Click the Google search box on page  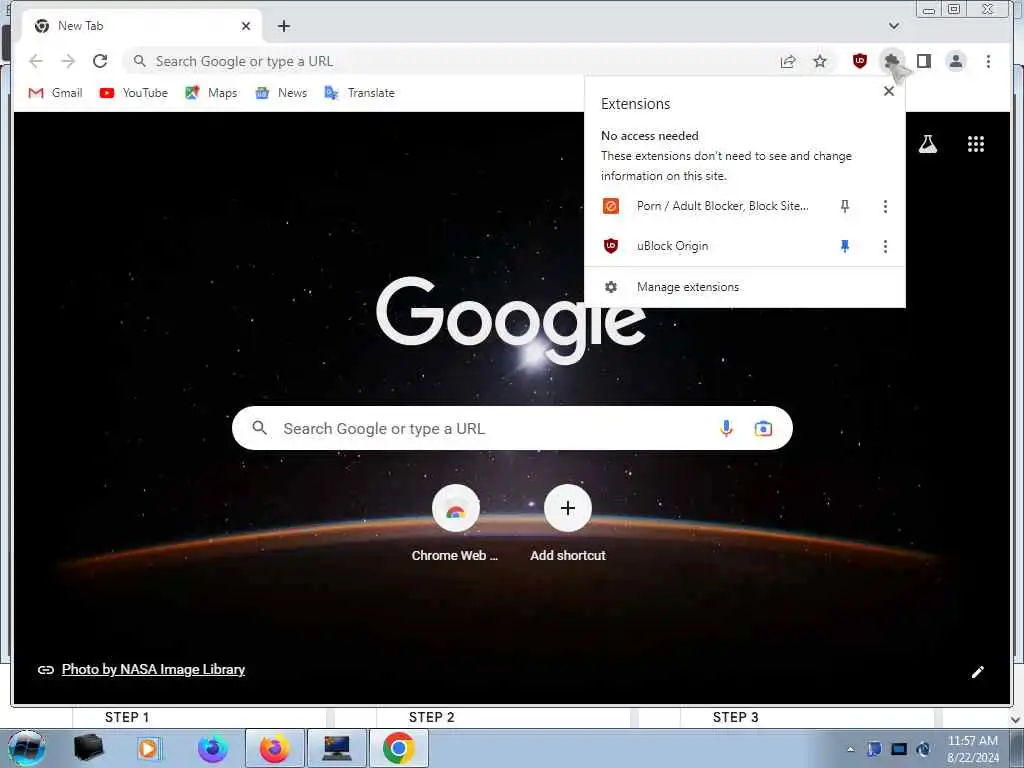pos(512,428)
